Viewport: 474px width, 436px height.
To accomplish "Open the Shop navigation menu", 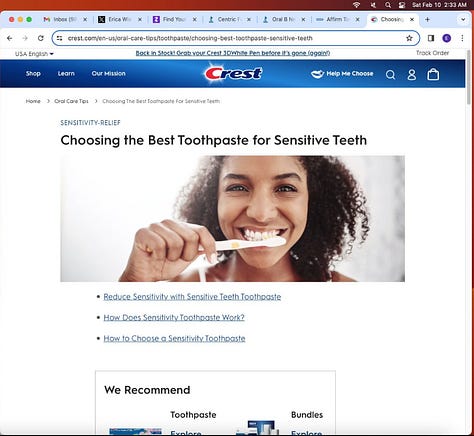I will click(x=33, y=74).
